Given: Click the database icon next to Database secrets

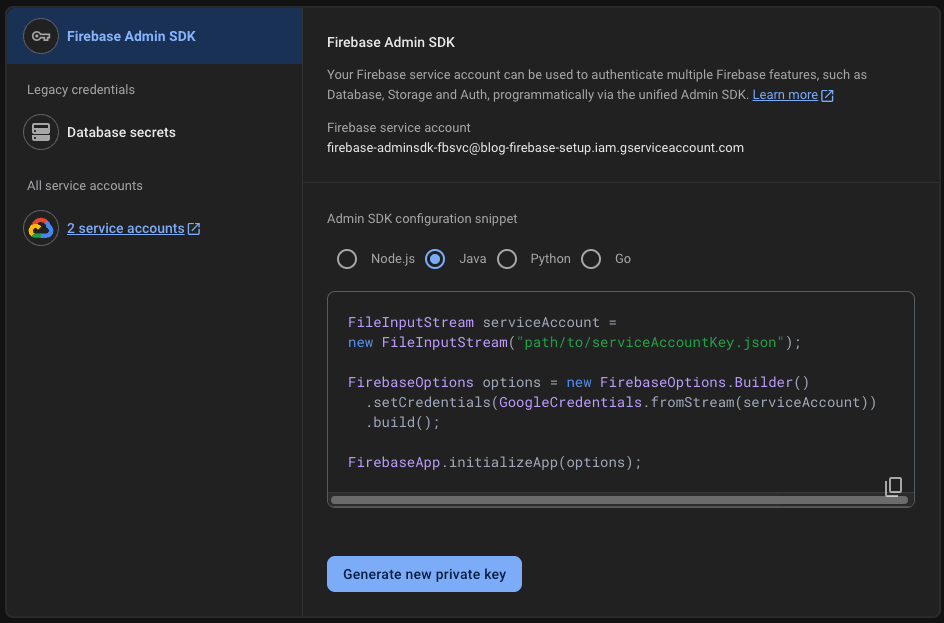Looking at the screenshot, I should pyautogui.click(x=41, y=132).
